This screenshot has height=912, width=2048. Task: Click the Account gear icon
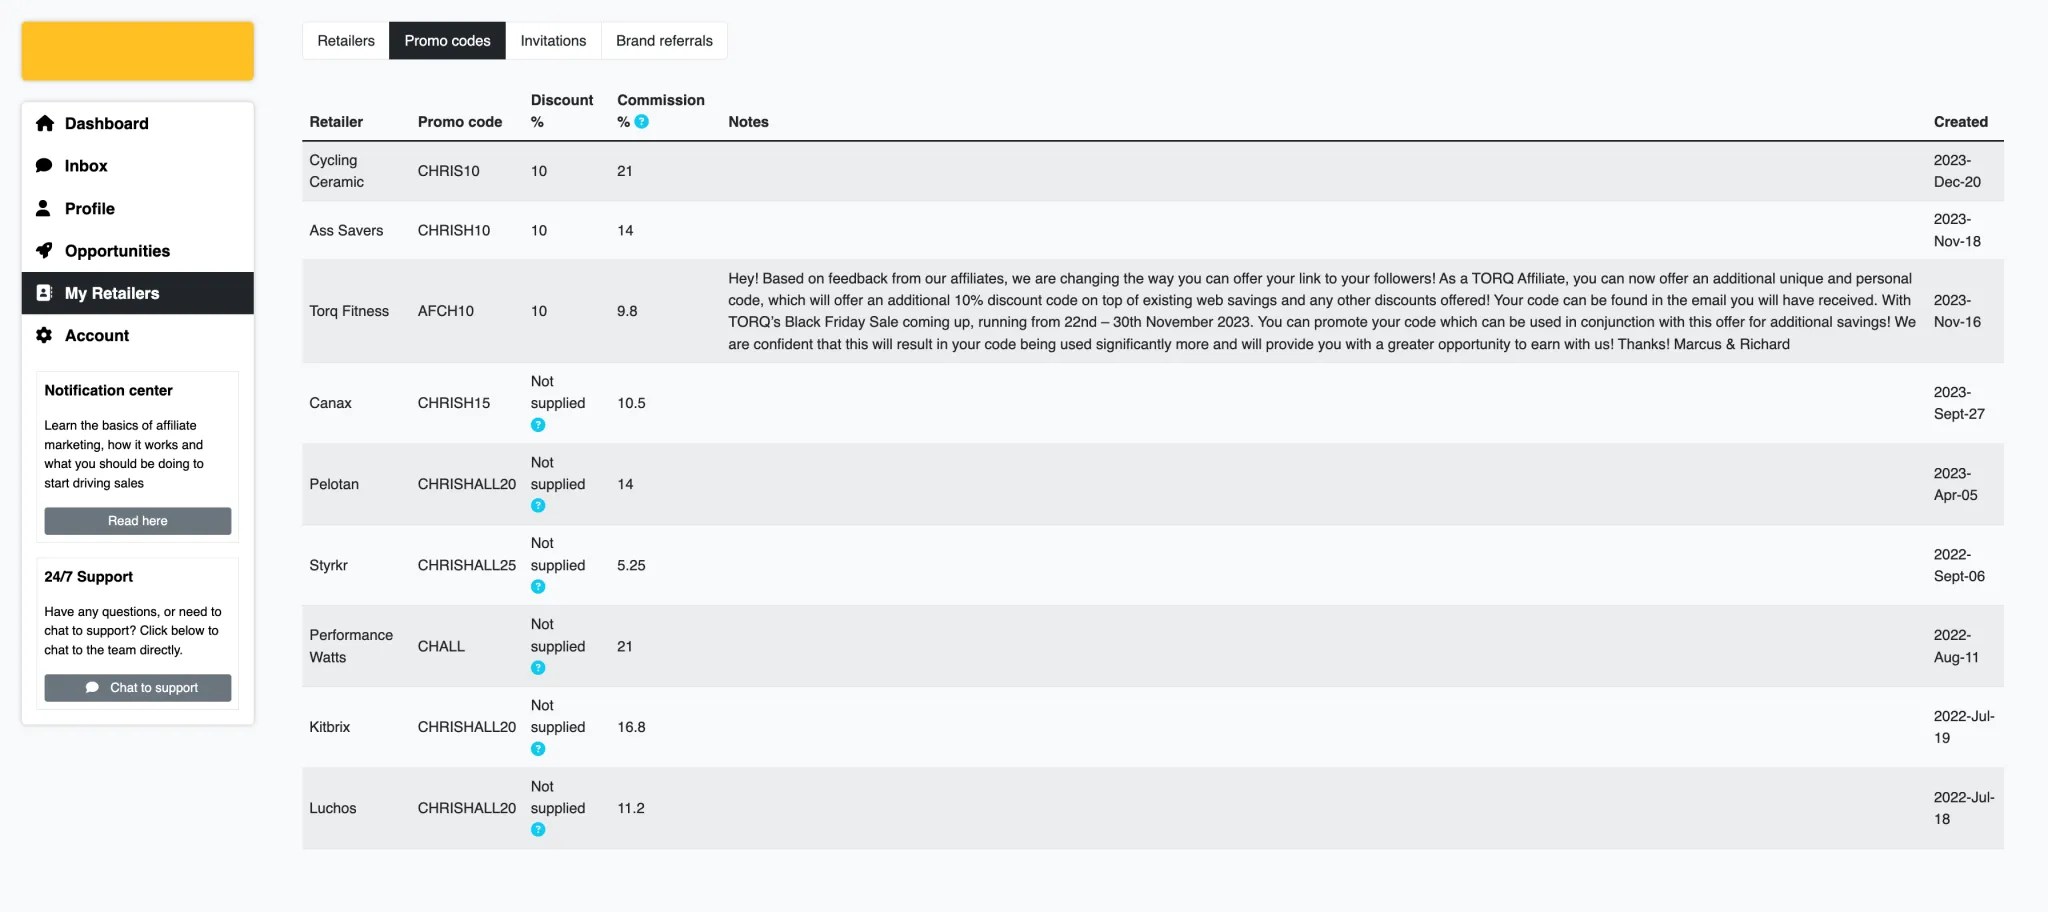[44, 335]
